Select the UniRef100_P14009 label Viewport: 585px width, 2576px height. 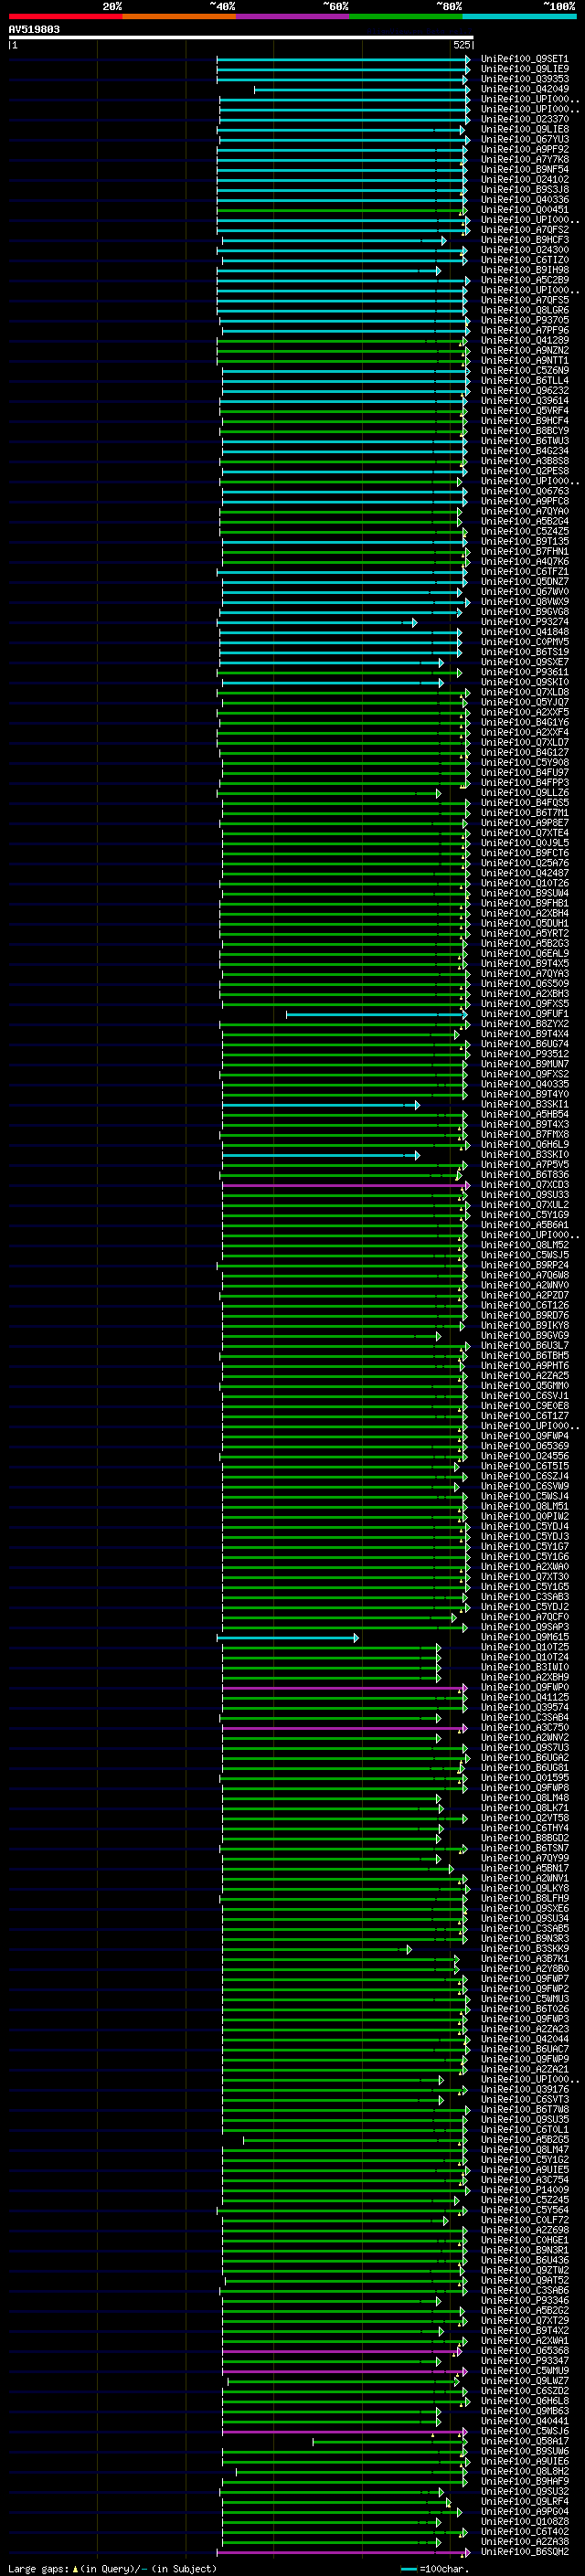[524, 2191]
